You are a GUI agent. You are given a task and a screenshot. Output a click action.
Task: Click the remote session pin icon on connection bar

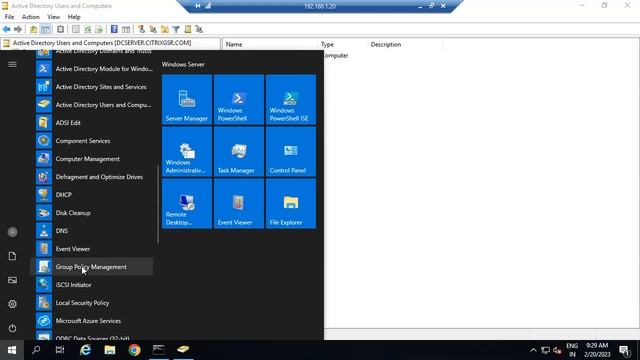pos(198,6)
